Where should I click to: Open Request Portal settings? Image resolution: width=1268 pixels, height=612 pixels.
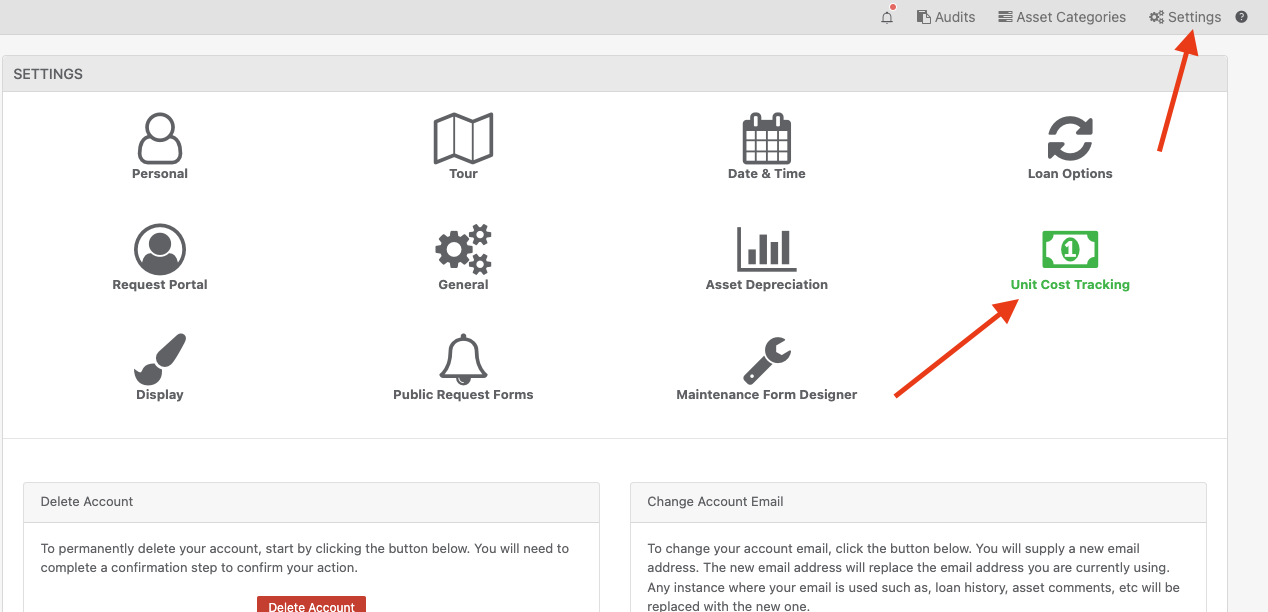pyautogui.click(x=159, y=256)
